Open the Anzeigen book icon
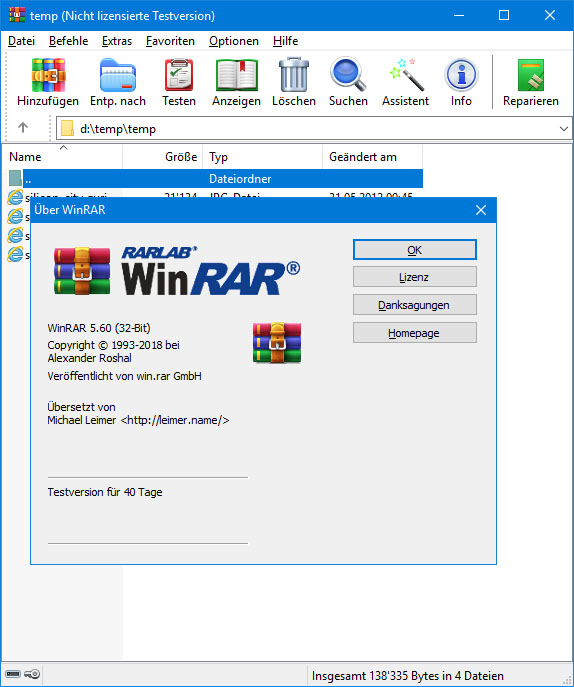 [x=237, y=75]
